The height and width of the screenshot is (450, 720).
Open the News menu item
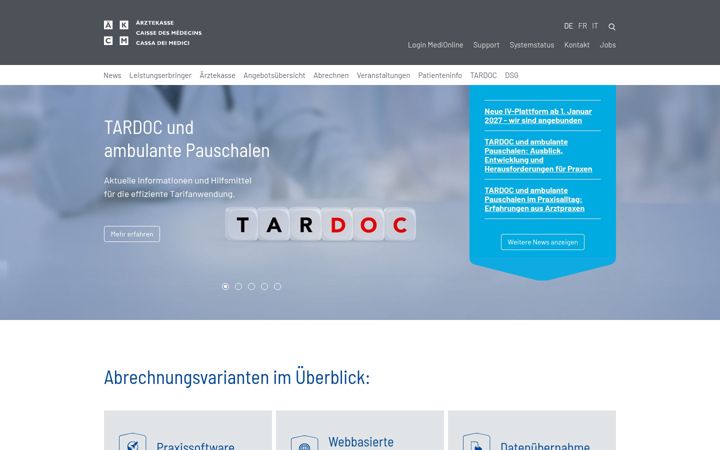point(112,75)
